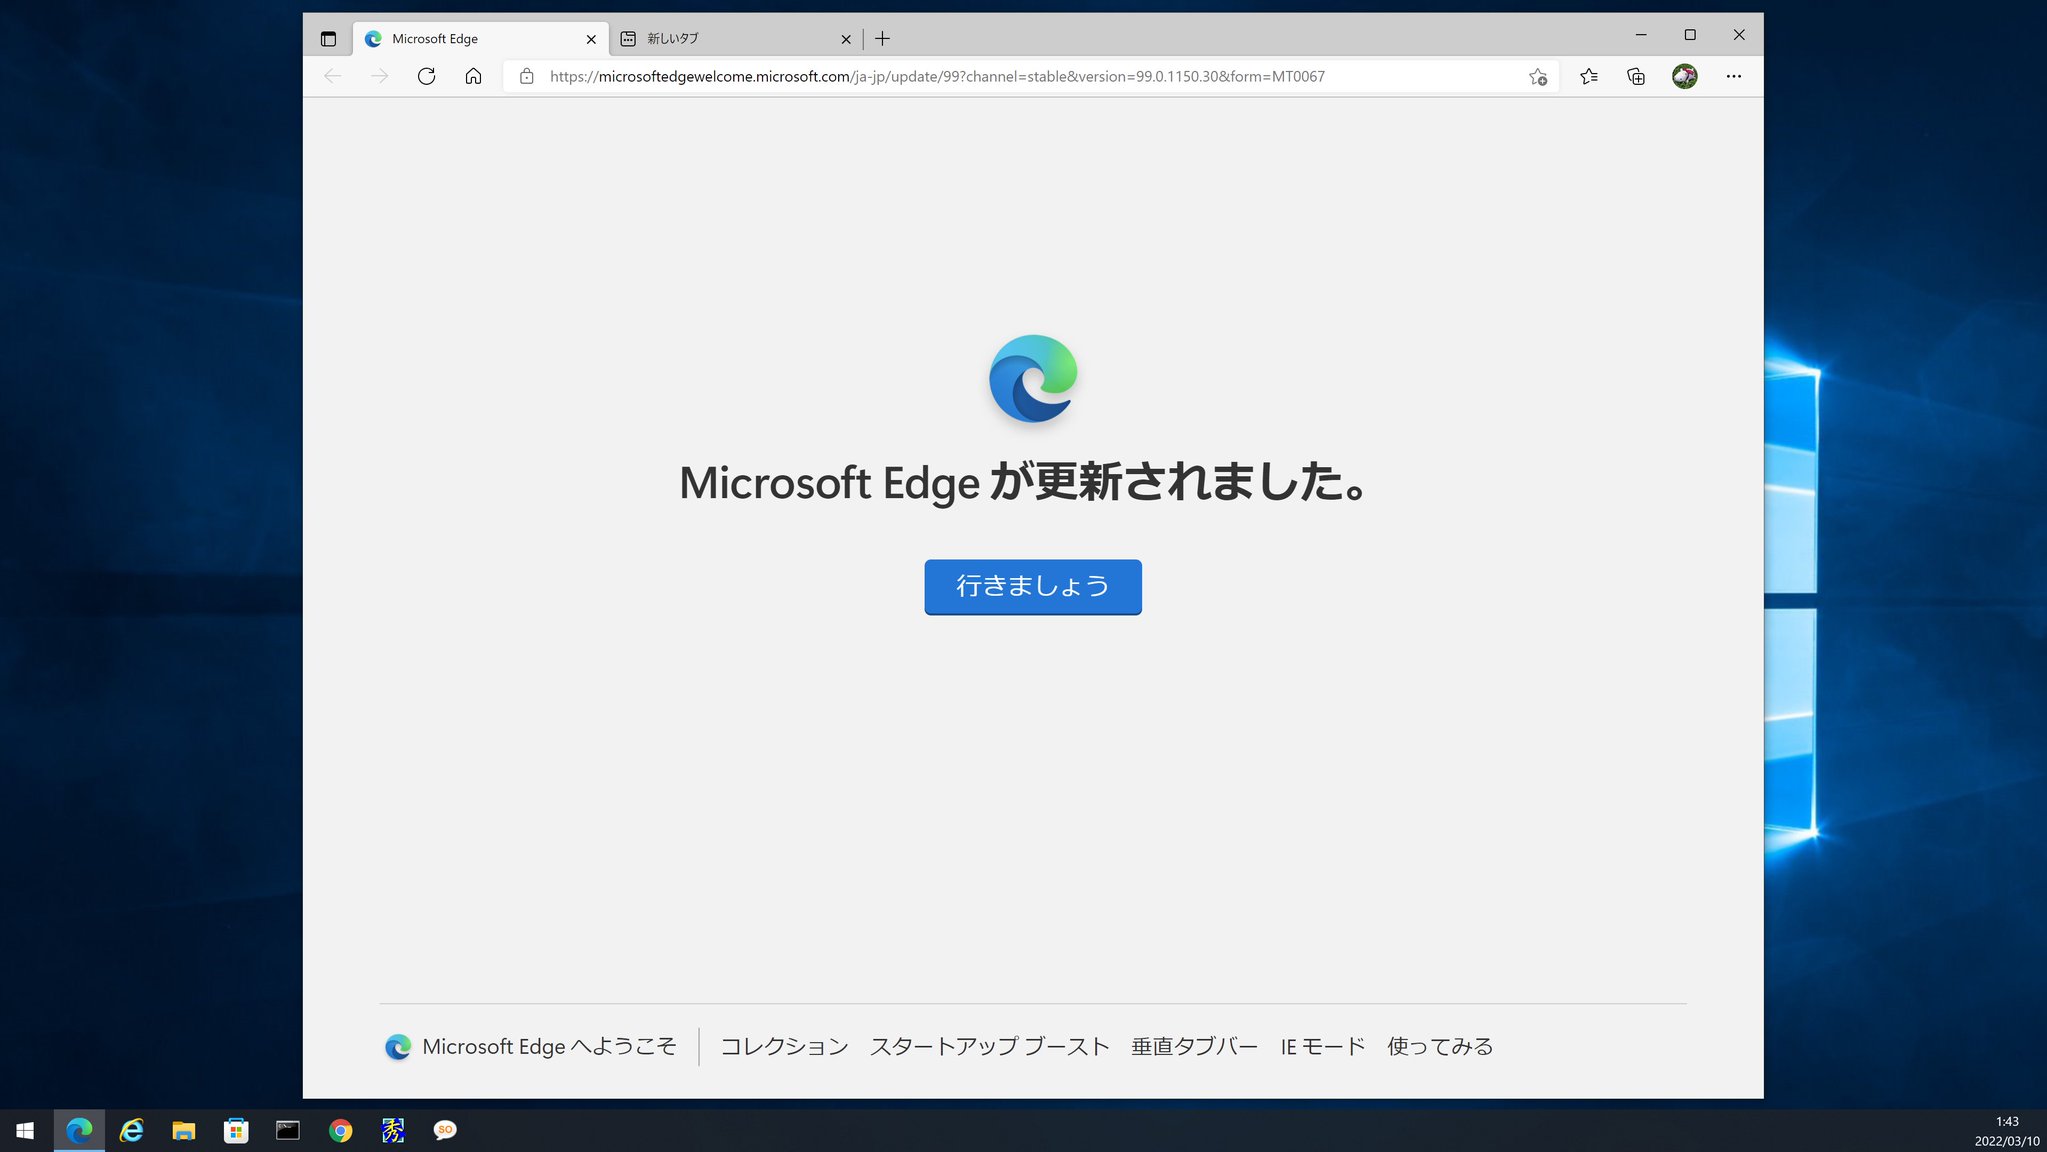Open the スタートアップ ブースト link
Viewport: 2047px width, 1152px height.
click(x=990, y=1046)
